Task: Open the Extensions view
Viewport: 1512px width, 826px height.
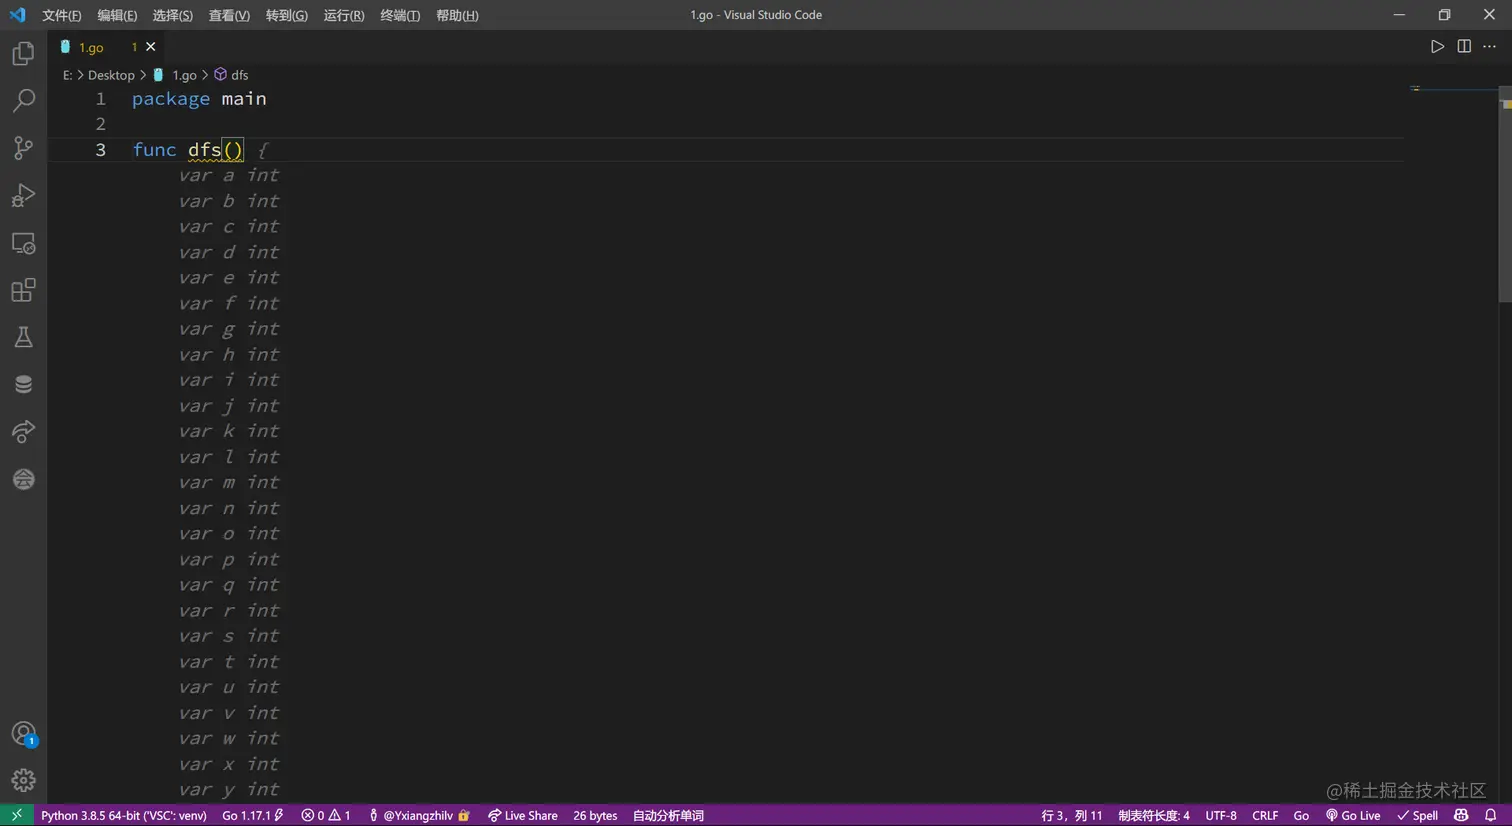Action: [x=23, y=290]
